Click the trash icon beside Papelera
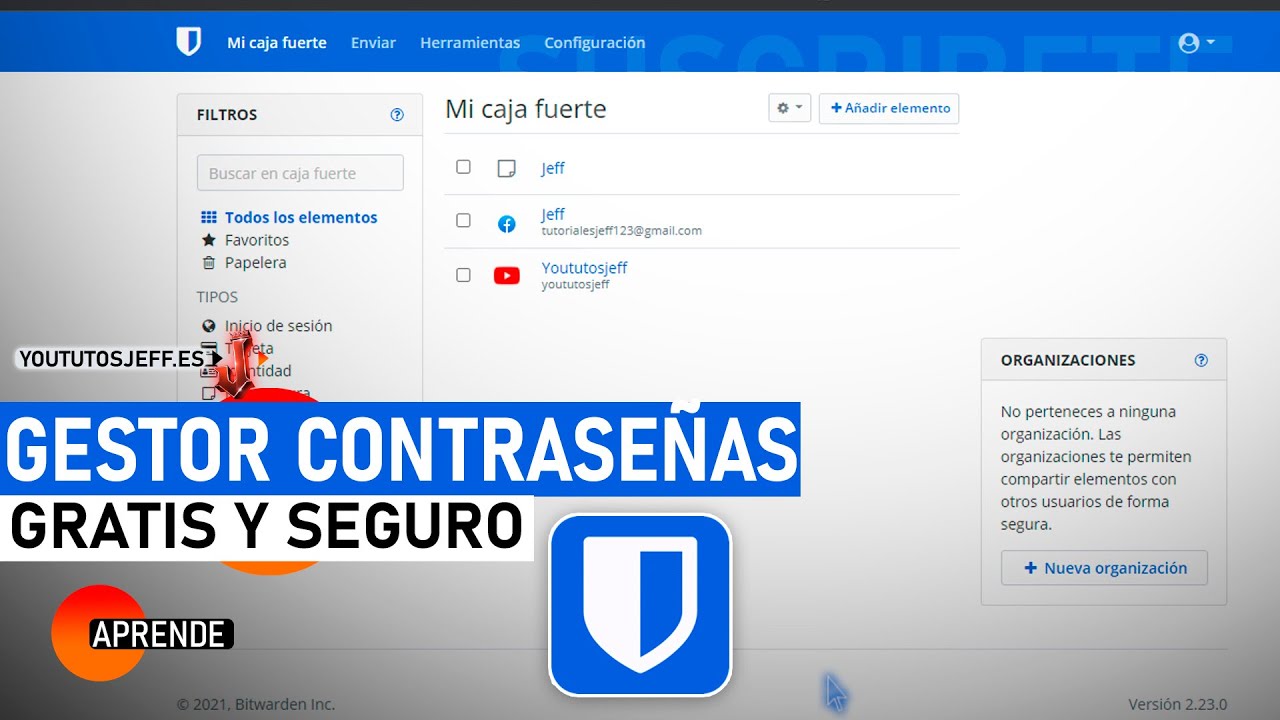The image size is (1280, 720). coord(209,263)
